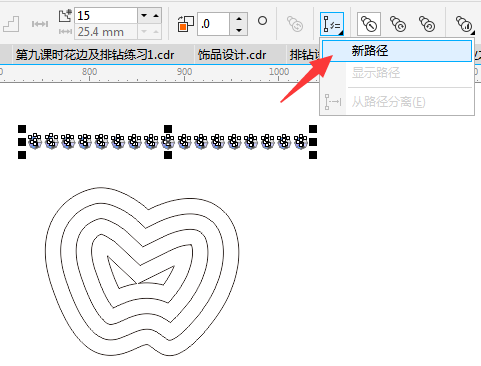Click the greyed-out loop blend icon
Image resolution: width=481 pixels, height=366 pixels.
[x=295, y=24]
